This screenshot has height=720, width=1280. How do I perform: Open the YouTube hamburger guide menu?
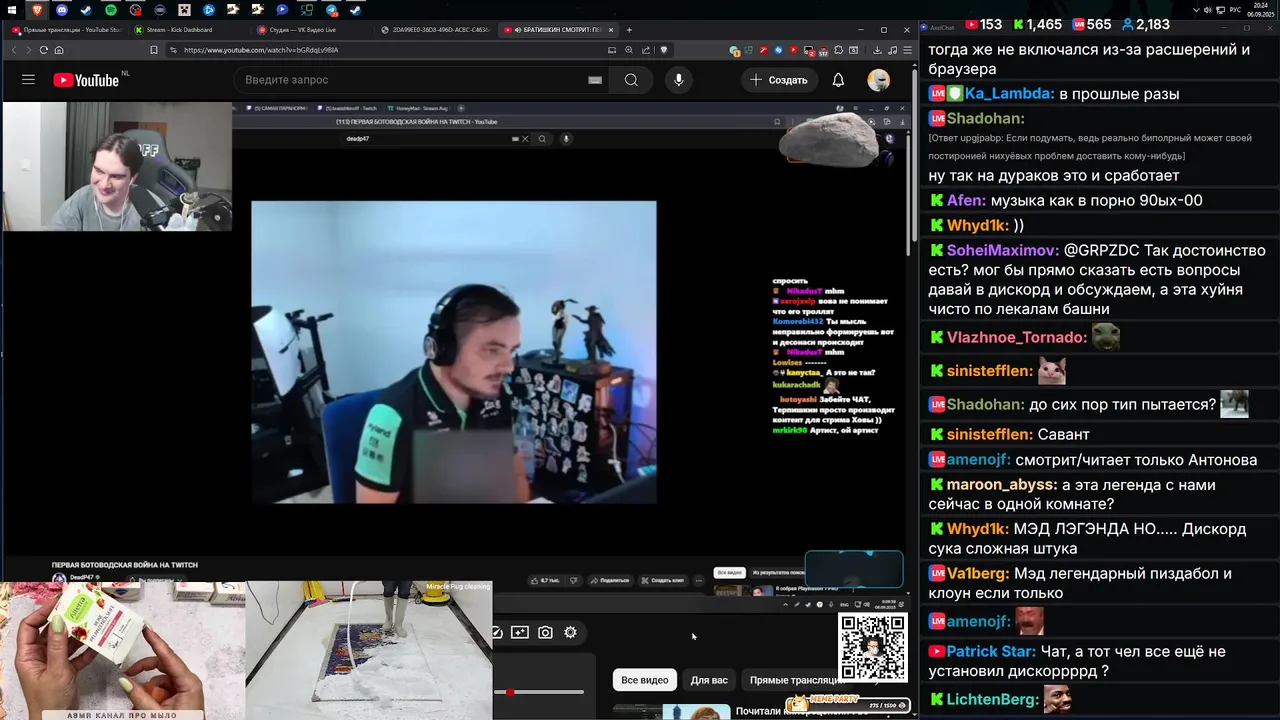point(28,80)
